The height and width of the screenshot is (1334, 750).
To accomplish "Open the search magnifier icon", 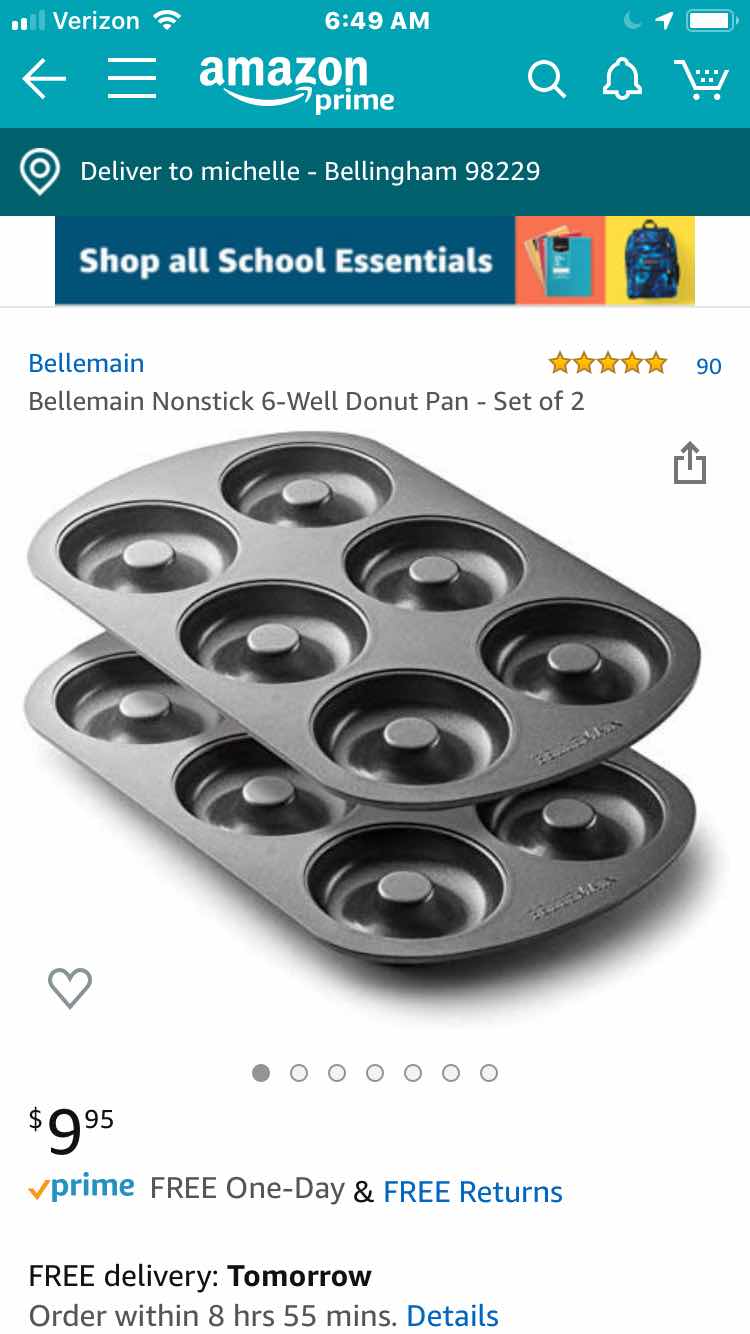I will point(546,79).
